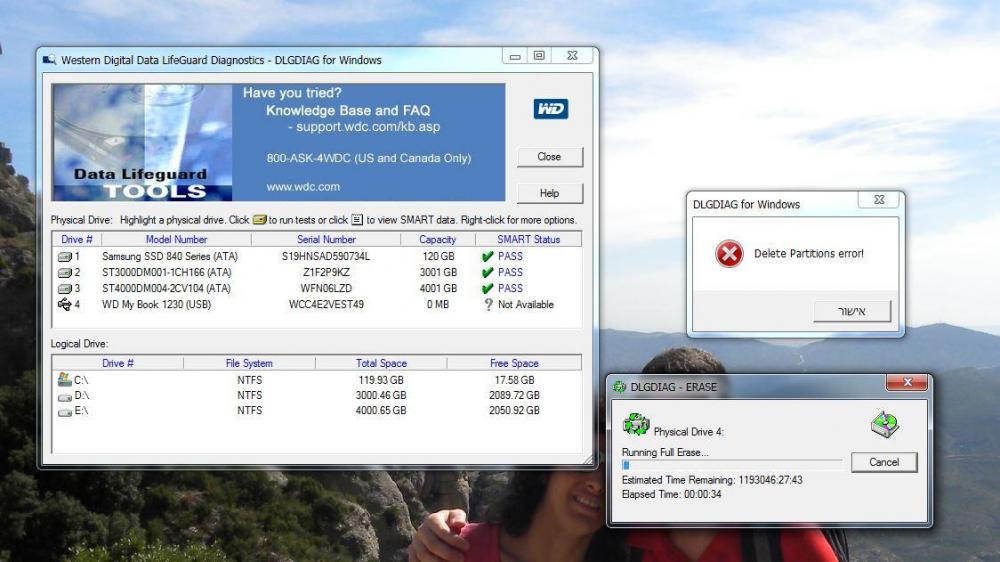Click free space 17.58 GB
This screenshot has width=1000, height=562.
pyautogui.click(x=514, y=380)
